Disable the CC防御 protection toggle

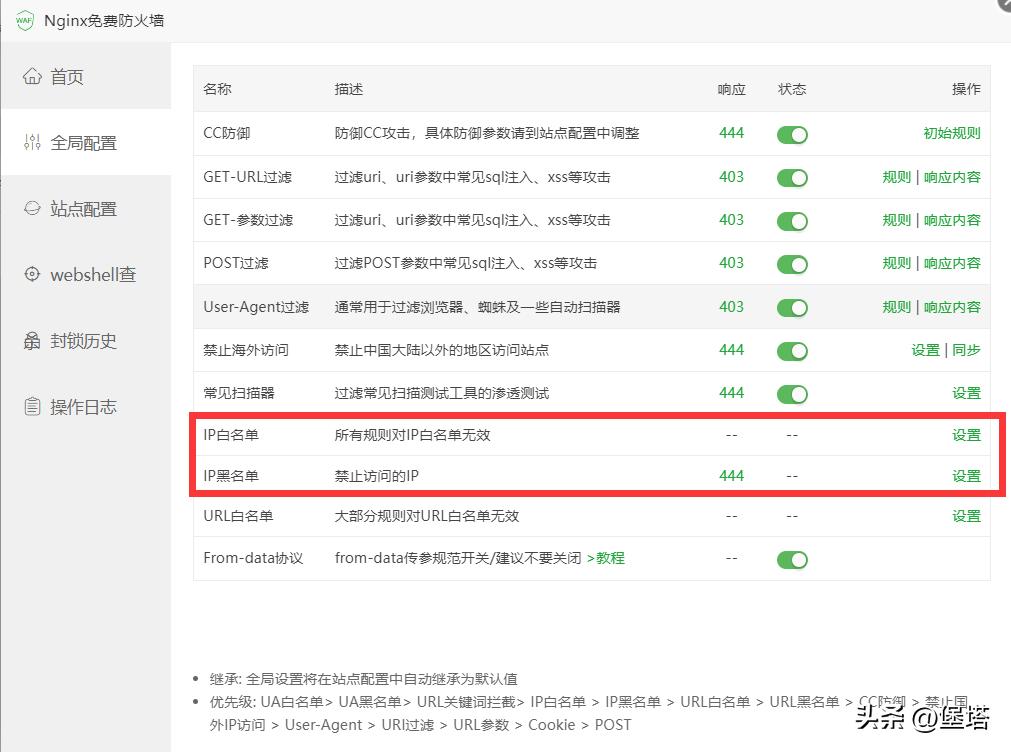click(791, 133)
